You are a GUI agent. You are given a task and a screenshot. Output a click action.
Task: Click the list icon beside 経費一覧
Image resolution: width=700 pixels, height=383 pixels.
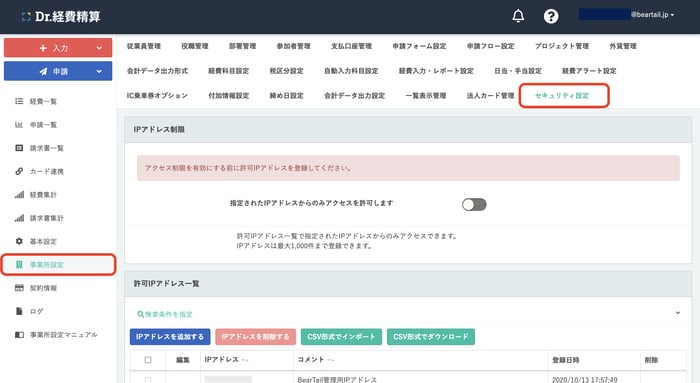[19, 101]
